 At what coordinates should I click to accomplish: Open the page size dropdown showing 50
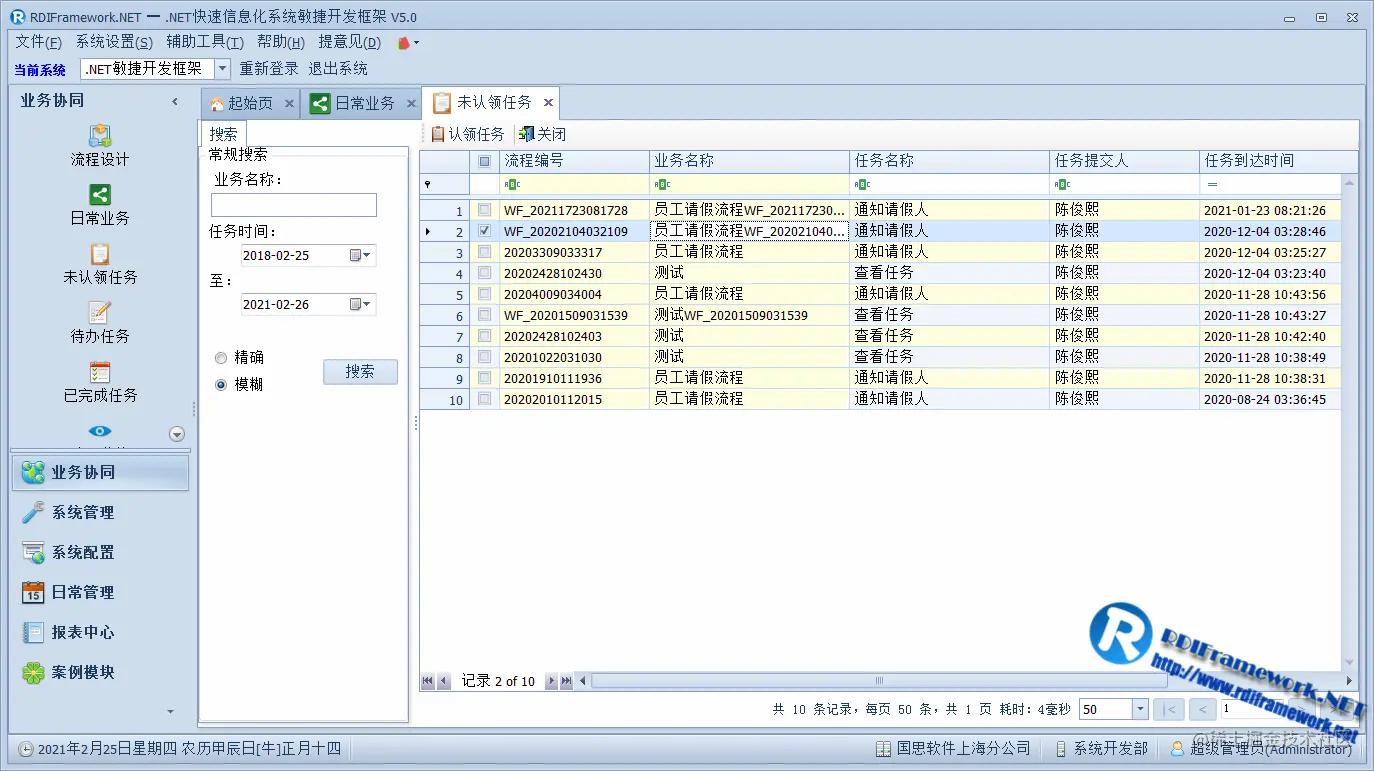(x=1140, y=709)
